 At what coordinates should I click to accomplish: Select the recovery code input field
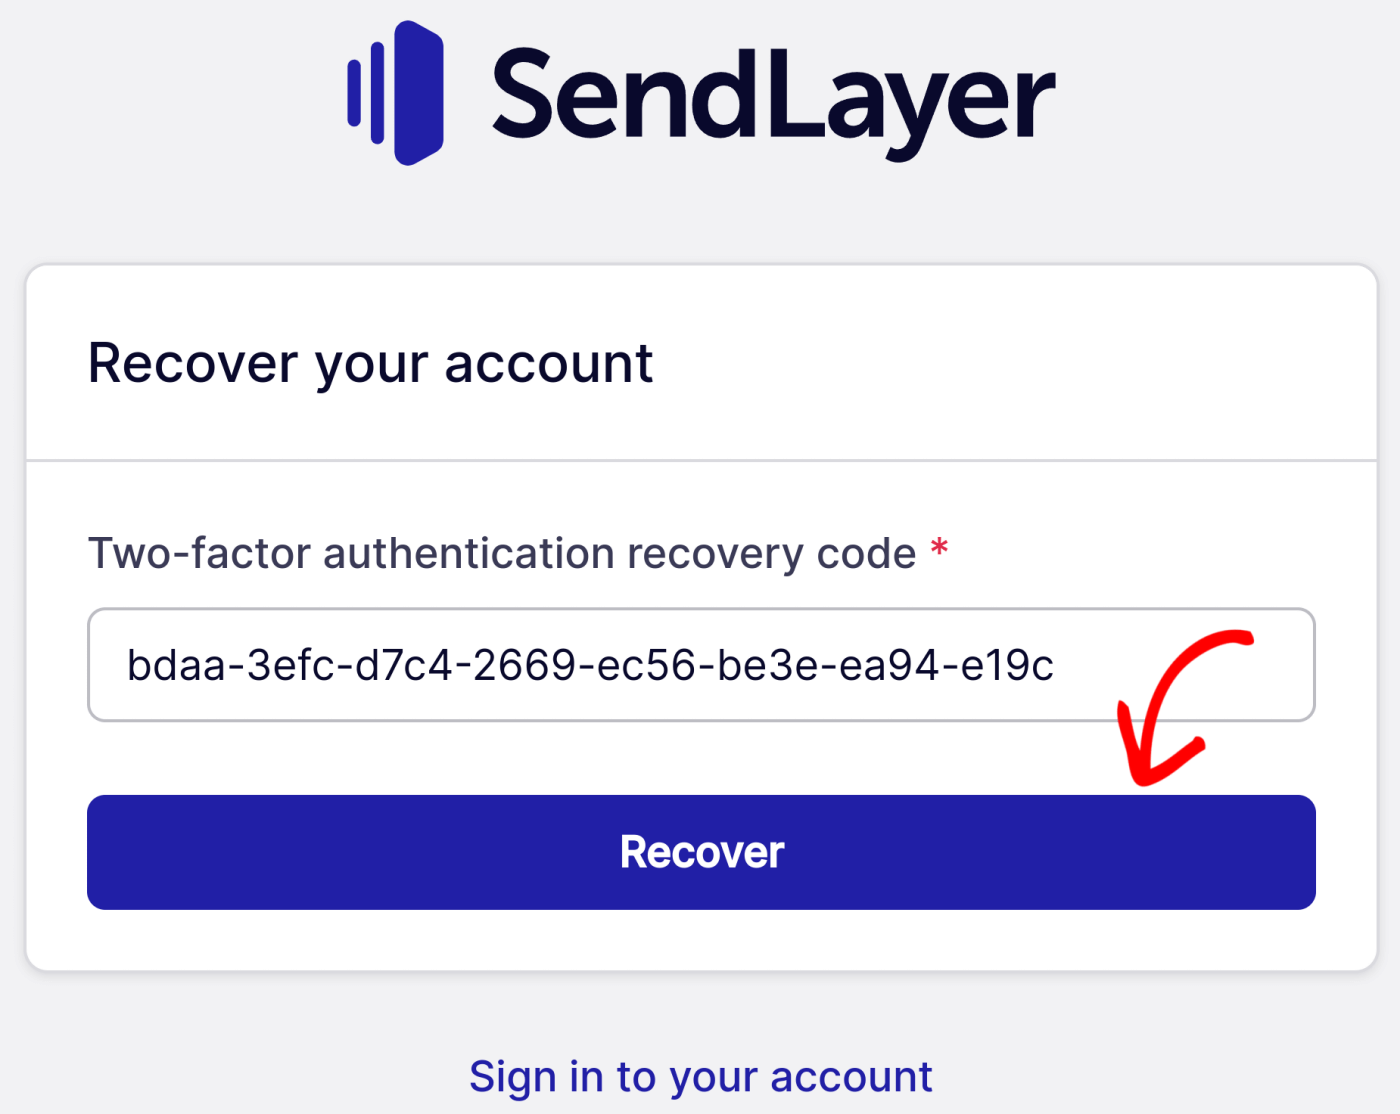tap(700, 665)
